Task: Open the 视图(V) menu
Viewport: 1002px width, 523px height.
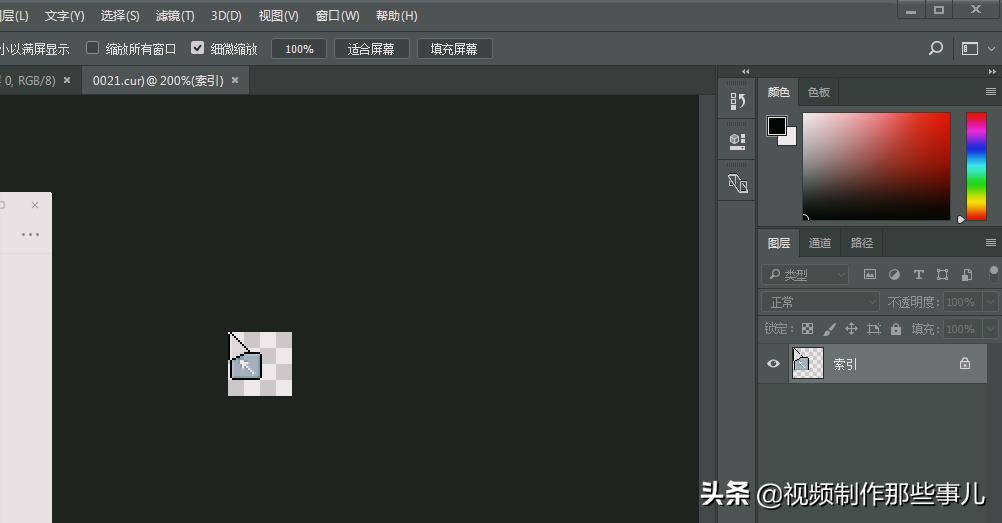Action: pos(279,16)
